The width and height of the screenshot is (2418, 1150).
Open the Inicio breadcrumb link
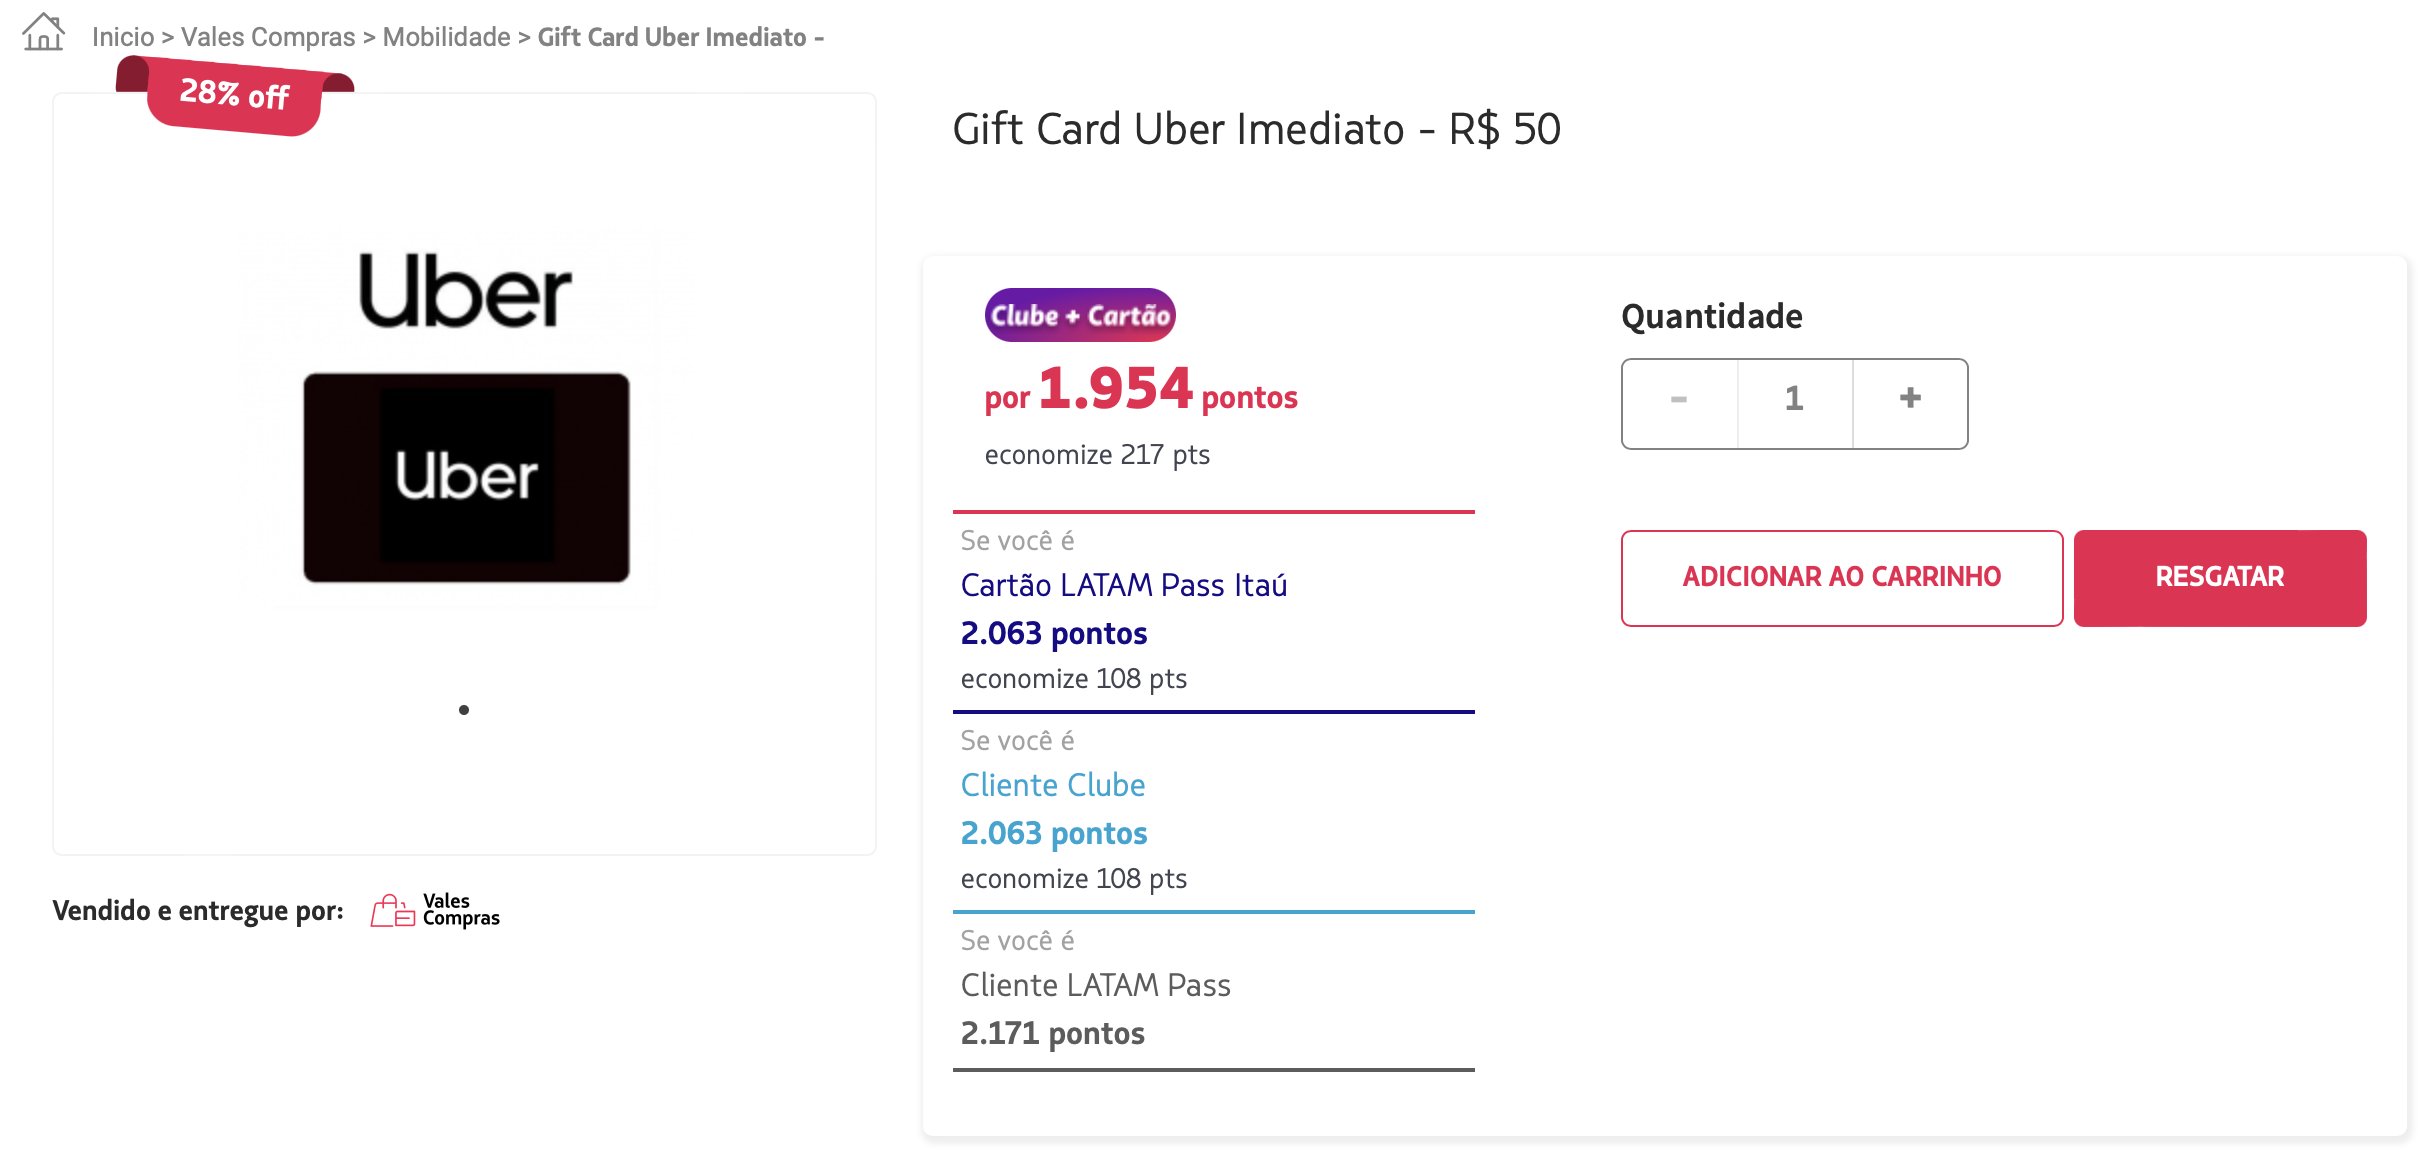123,37
